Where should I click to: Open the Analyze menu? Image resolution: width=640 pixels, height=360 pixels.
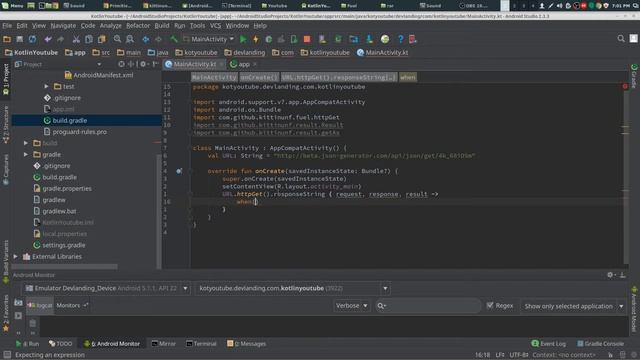[111, 25]
